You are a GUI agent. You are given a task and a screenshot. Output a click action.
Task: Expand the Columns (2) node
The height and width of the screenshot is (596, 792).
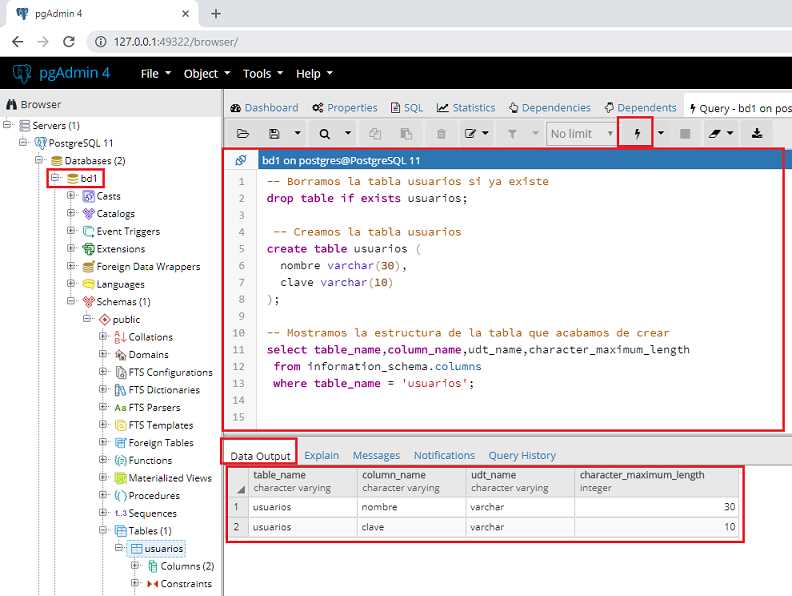pos(135,566)
